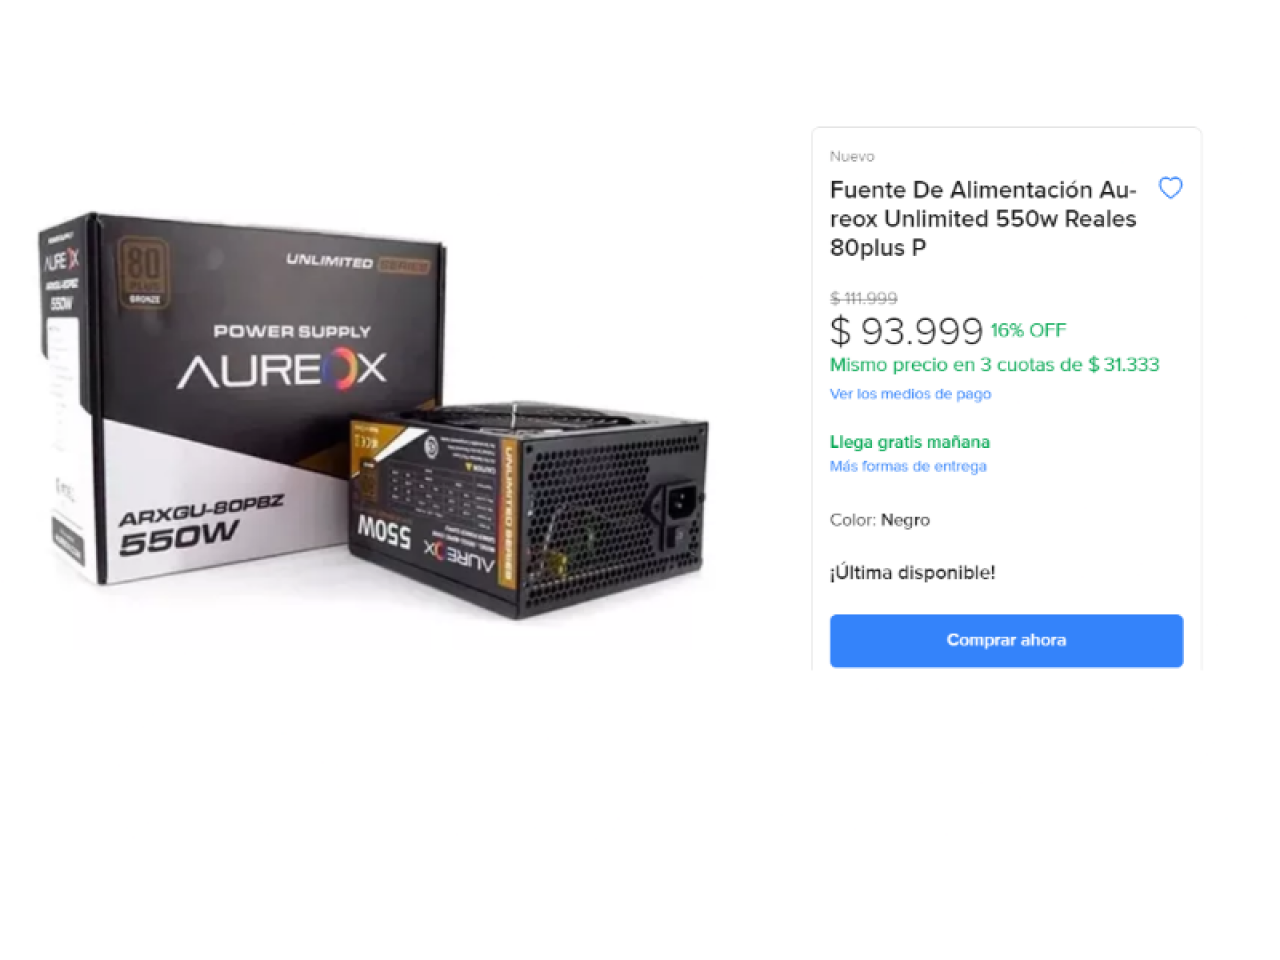This screenshot has width=1280, height=960.
Task: Click the 550W label on the PSU side
Action: [x=384, y=532]
